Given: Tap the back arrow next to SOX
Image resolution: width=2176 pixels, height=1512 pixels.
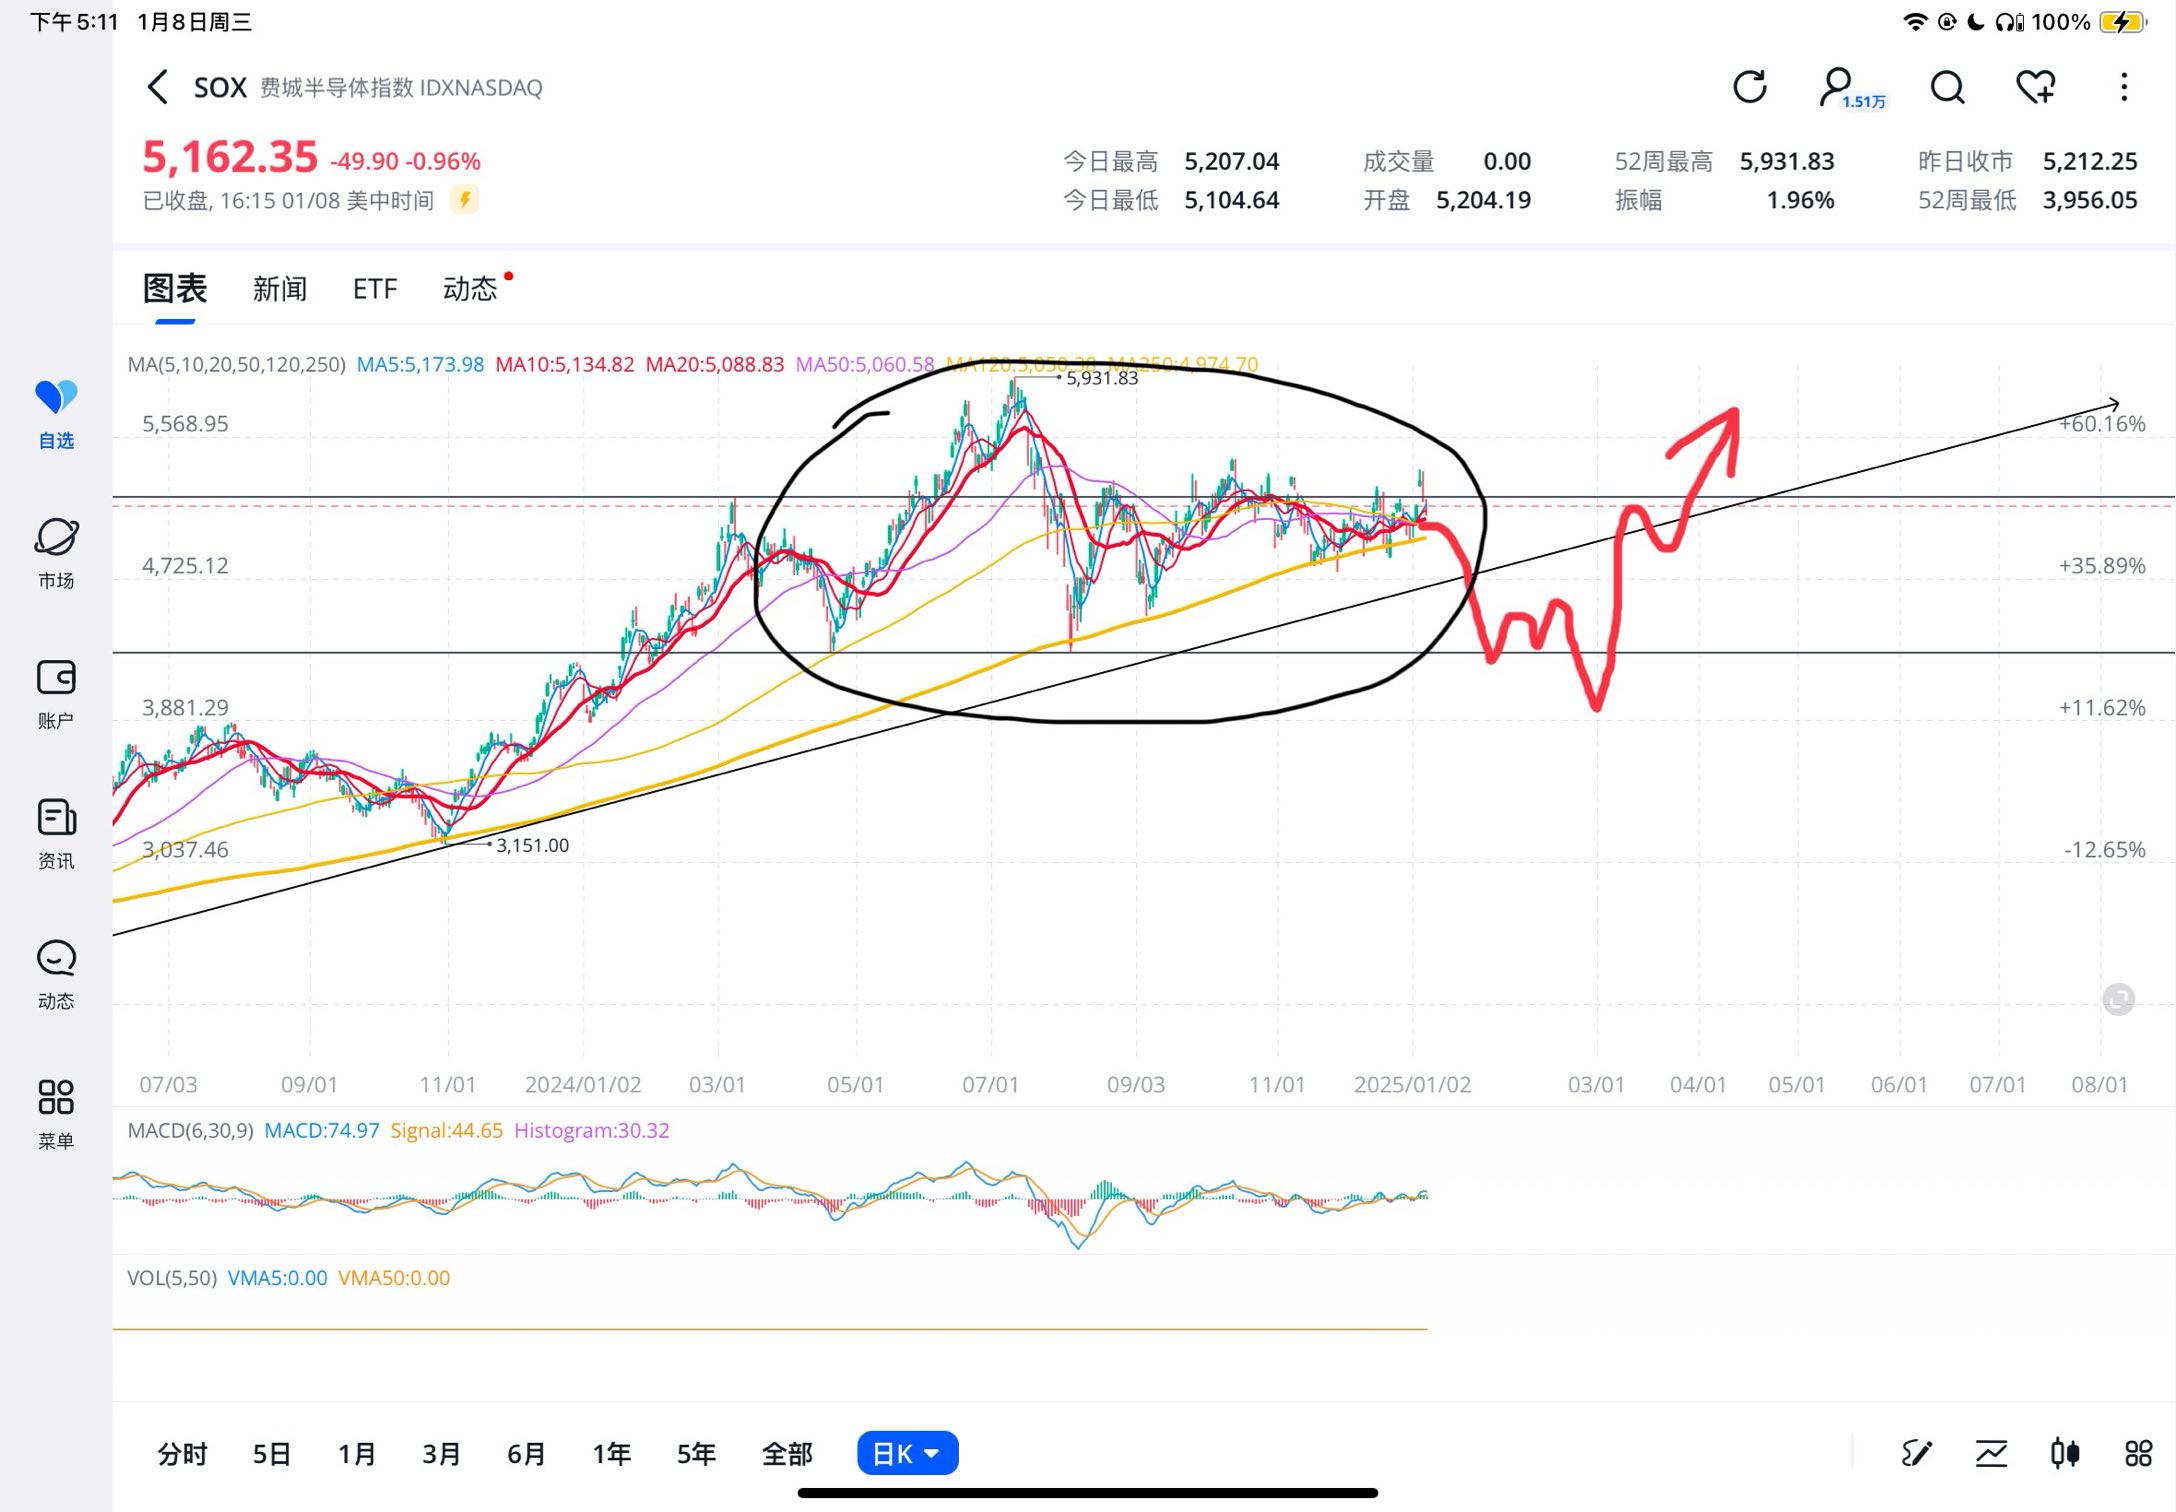Looking at the screenshot, I should [157, 87].
